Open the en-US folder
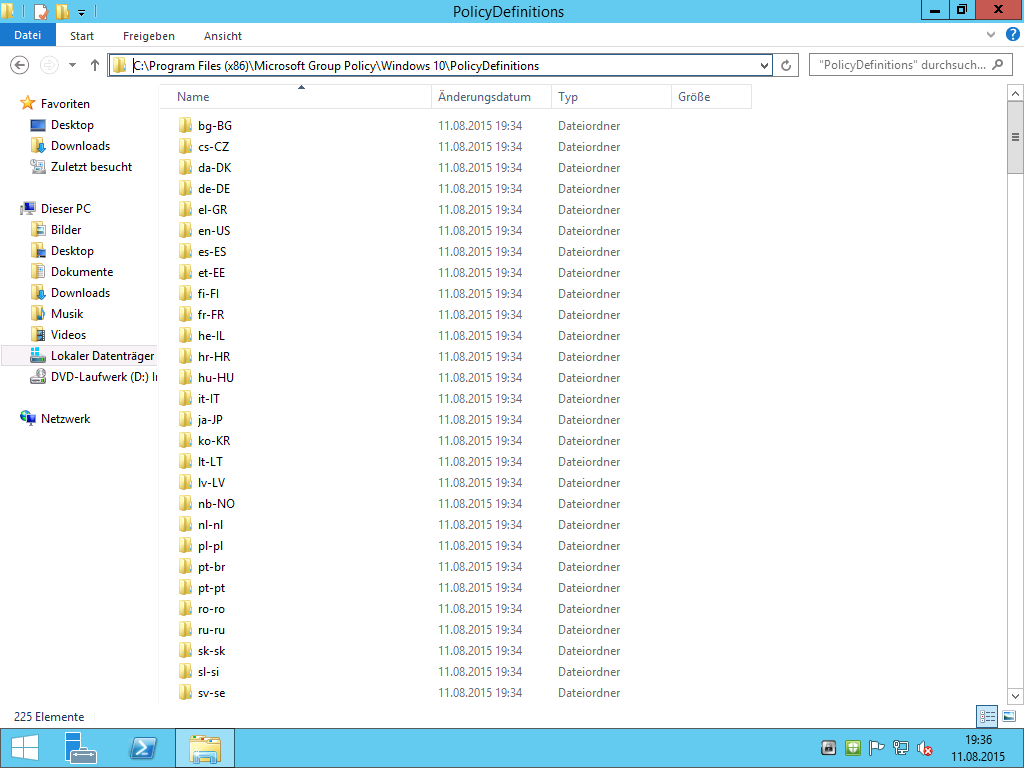The height and width of the screenshot is (768, 1024). [214, 231]
